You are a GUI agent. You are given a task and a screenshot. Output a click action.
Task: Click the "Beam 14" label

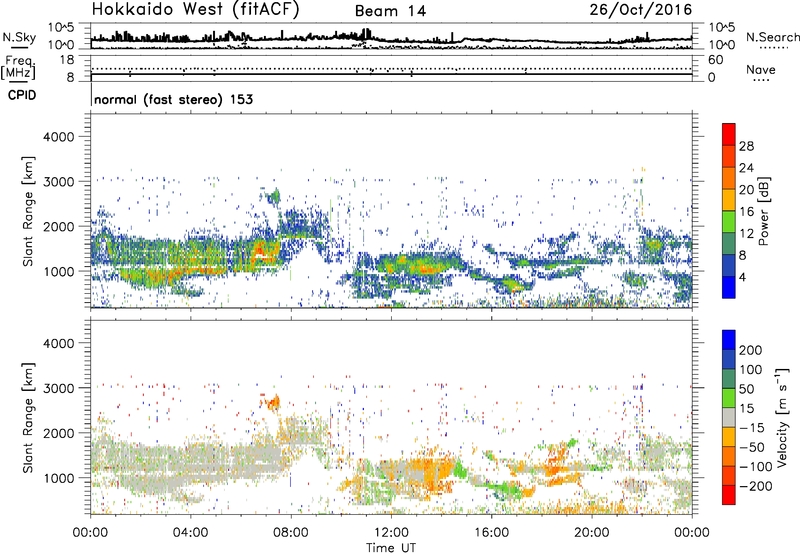[x=390, y=11]
